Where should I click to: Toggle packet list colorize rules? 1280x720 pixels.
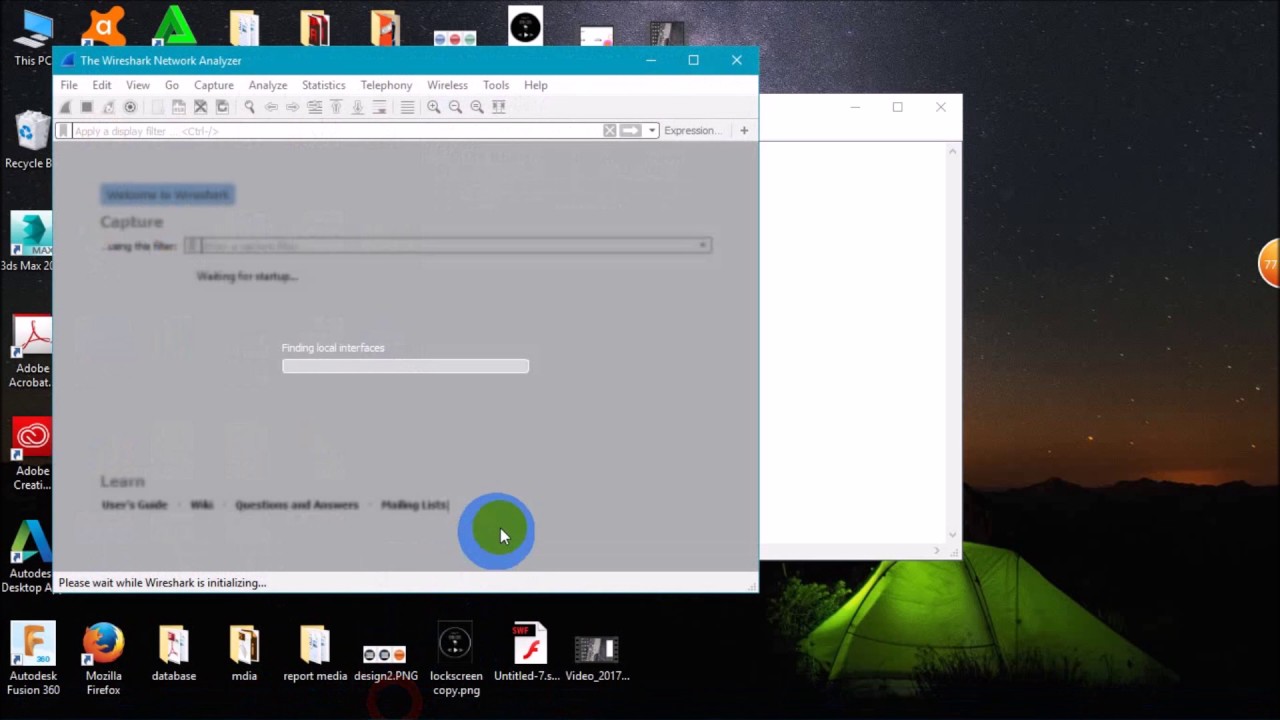pos(407,107)
